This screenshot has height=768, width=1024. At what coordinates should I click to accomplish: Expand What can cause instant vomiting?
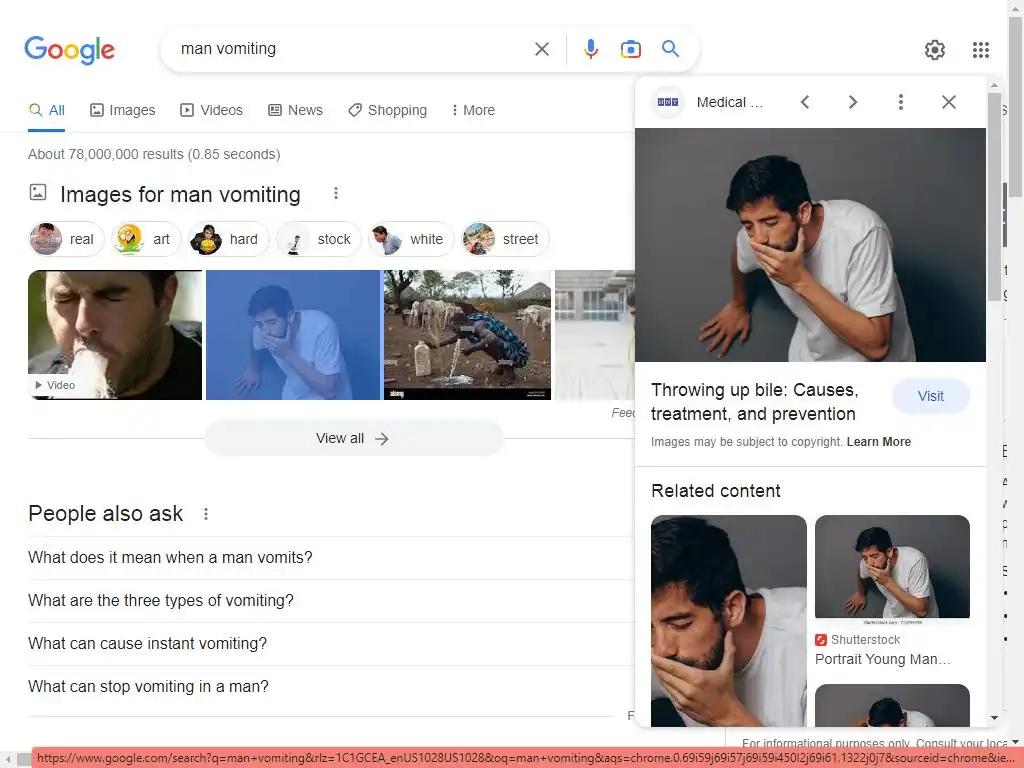[x=330, y=644]
